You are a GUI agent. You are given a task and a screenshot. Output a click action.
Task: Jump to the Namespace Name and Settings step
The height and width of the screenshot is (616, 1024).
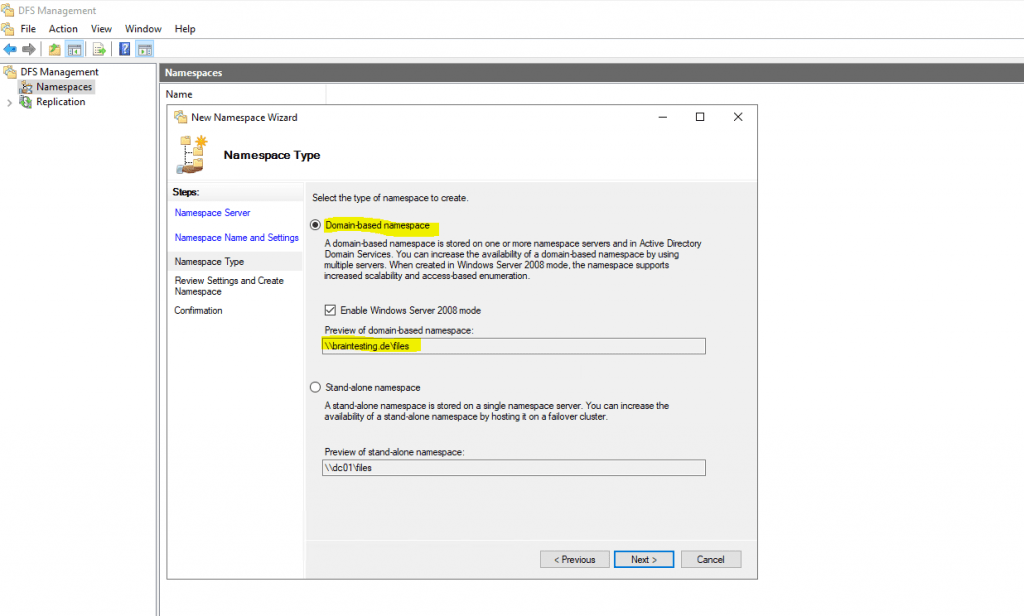[x=236, y=238]
